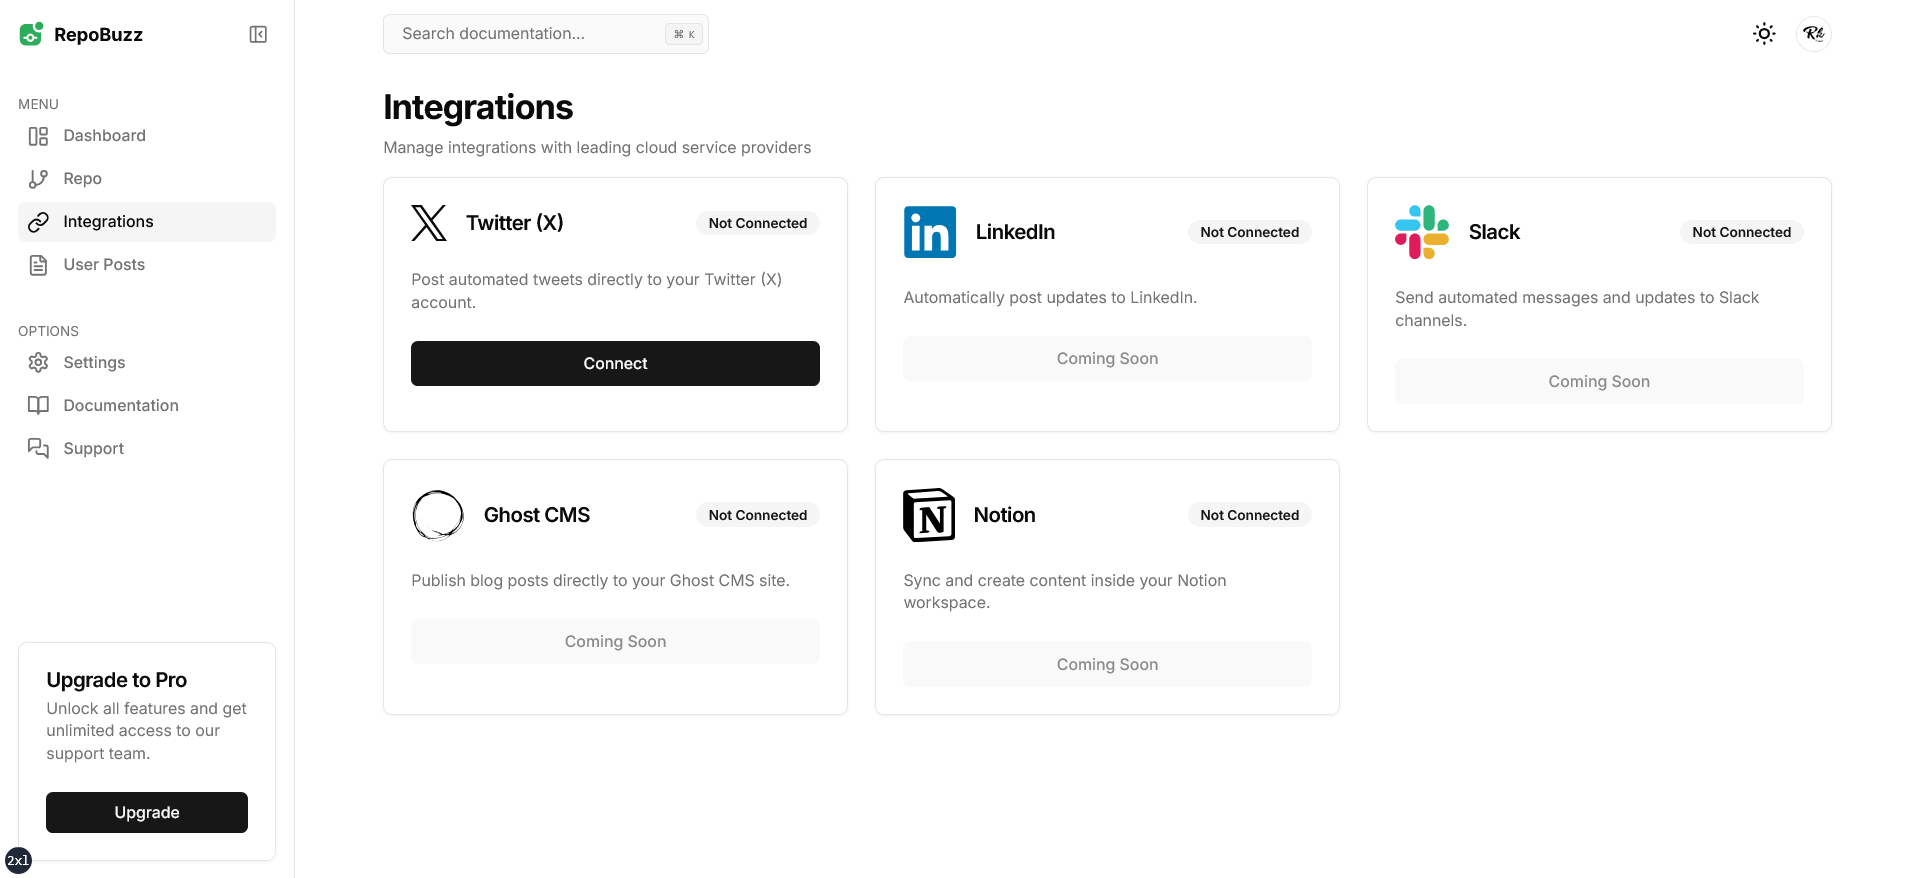Click Ghost CMS Coming Soon button
Image resolution: width=1920 pixels, height=878 pixels.
point(615,642)
